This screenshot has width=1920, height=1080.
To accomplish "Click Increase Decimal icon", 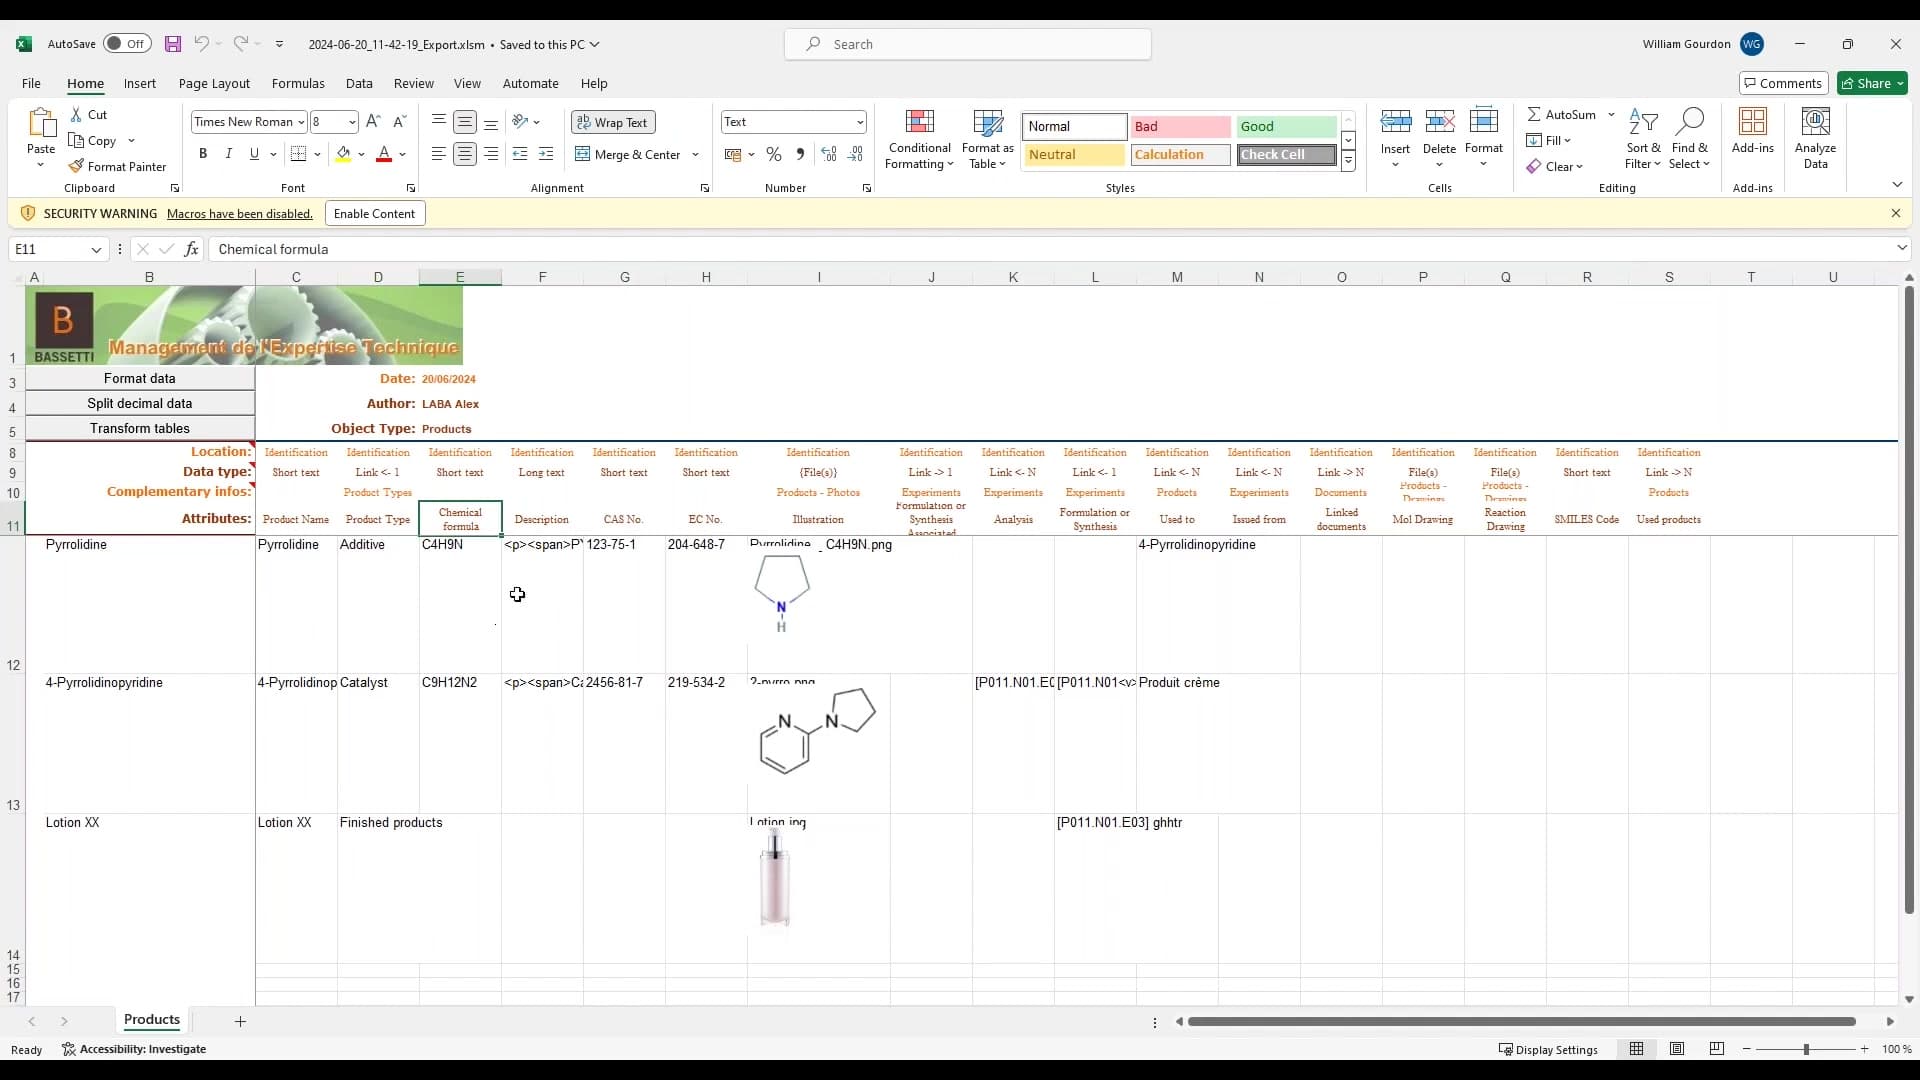I will [x=829, y=154].
